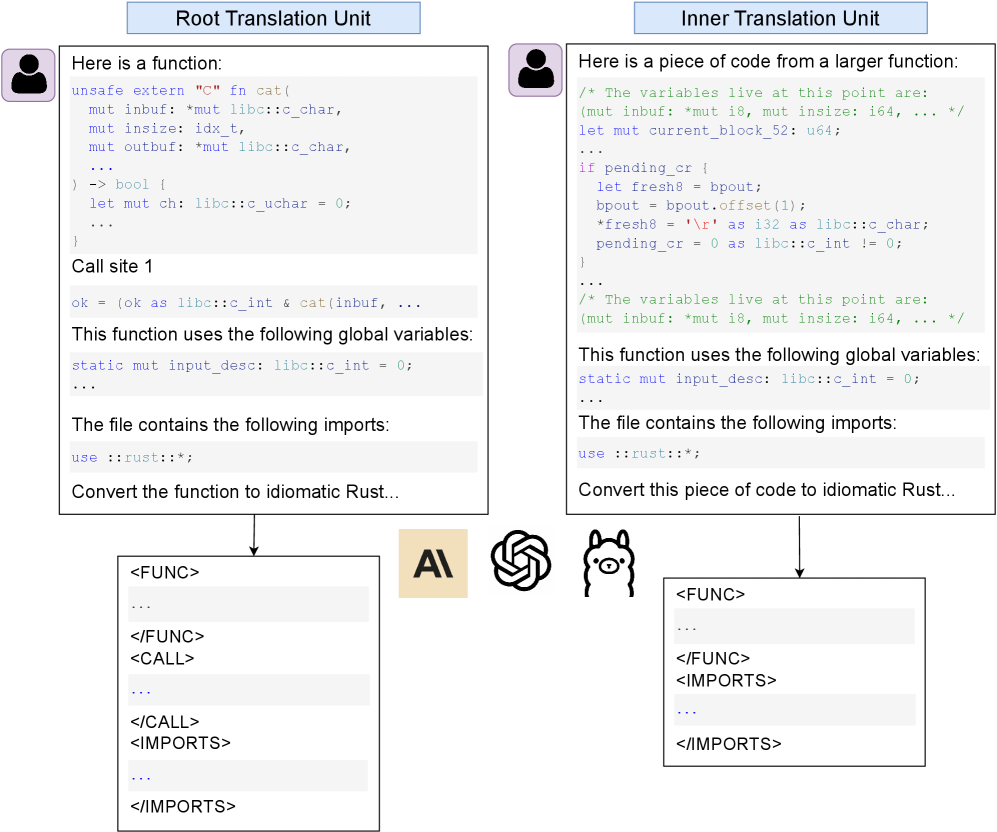Click the </CALL> closing tag

165,721
